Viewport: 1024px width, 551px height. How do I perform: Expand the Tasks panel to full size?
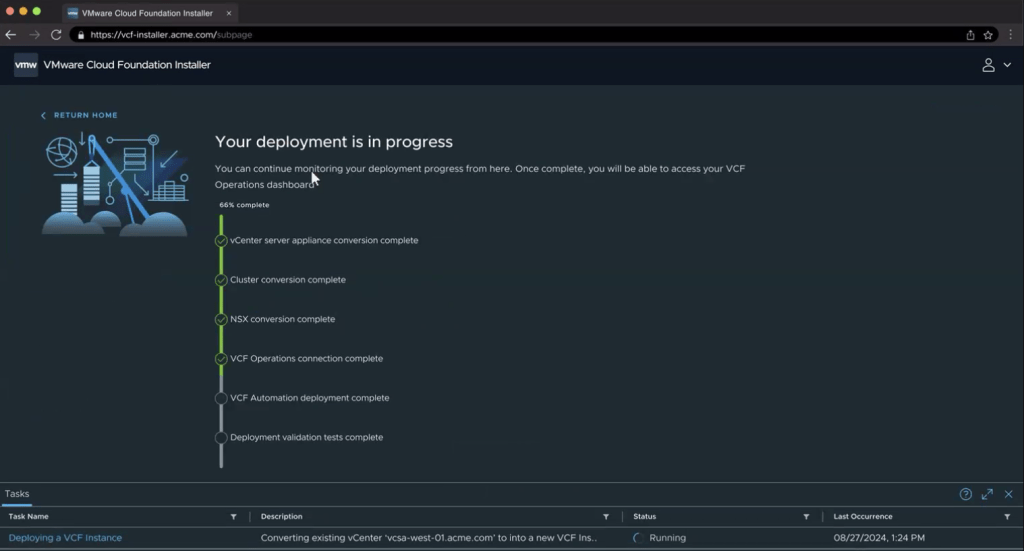pyautogui.click(x=987, y=494)
